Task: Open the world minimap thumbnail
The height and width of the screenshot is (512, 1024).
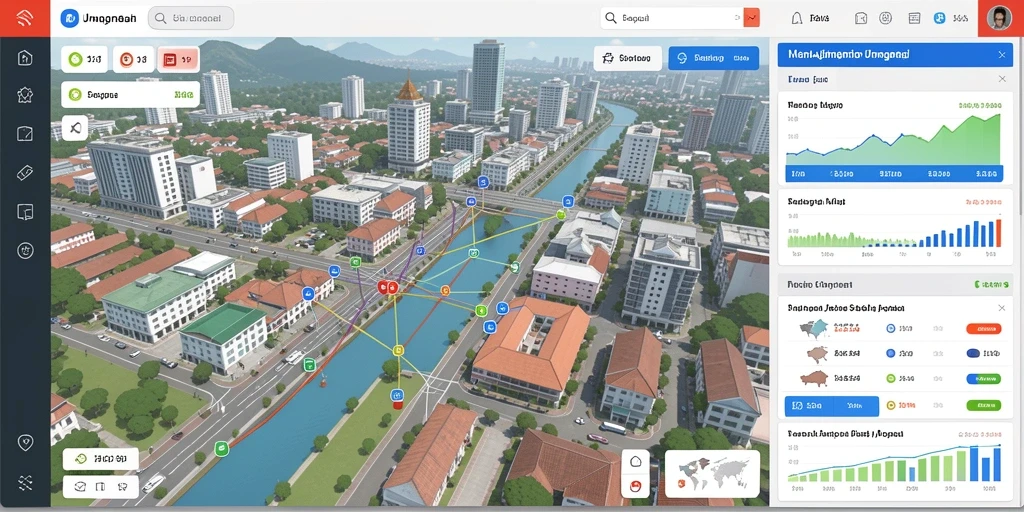Action: pyautogui.click(x=712, y=473)
